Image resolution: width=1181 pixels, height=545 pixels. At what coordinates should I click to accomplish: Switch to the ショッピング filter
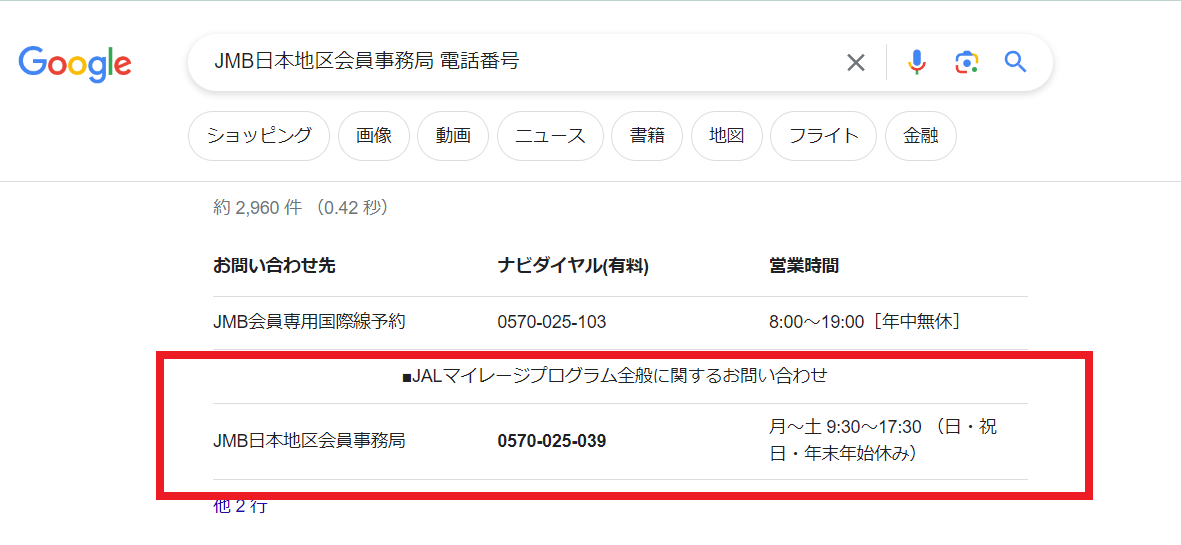(259, 136)
